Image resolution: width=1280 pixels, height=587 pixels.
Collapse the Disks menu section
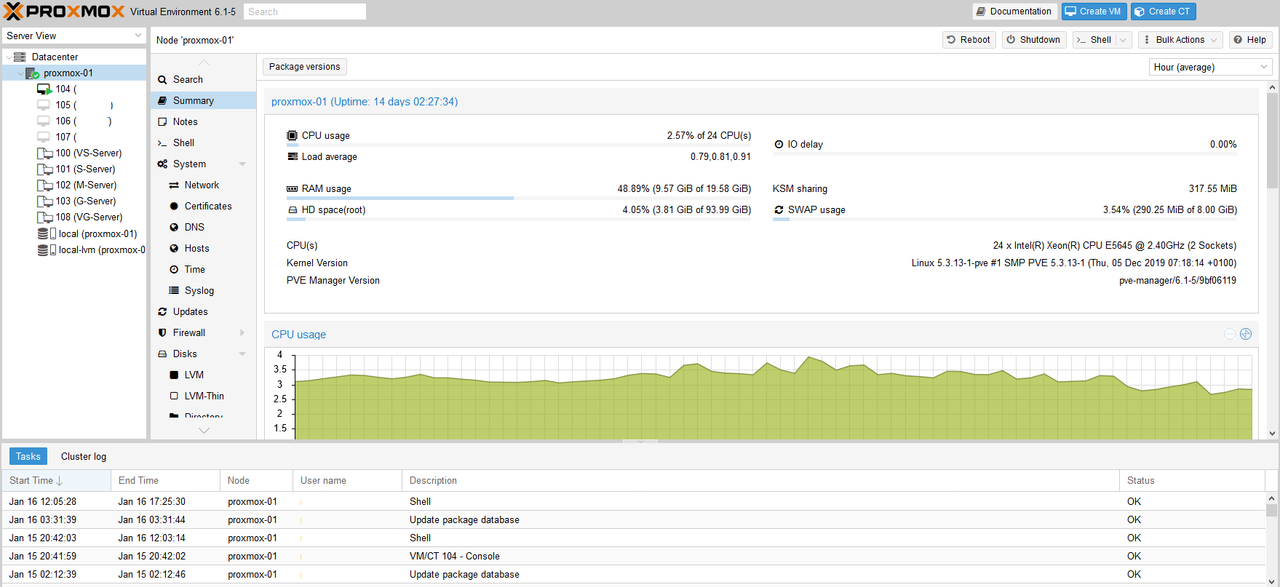click(242, 354)
